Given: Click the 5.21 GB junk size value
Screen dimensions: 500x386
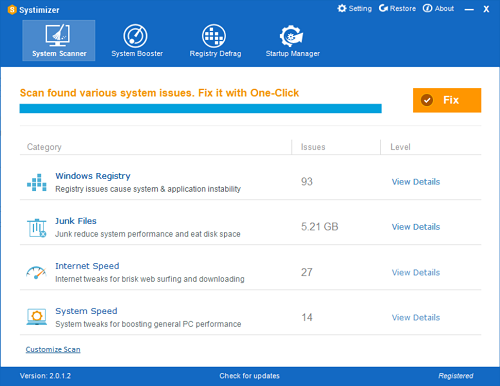Looking at the screenshot, I should tap(320, 227).
